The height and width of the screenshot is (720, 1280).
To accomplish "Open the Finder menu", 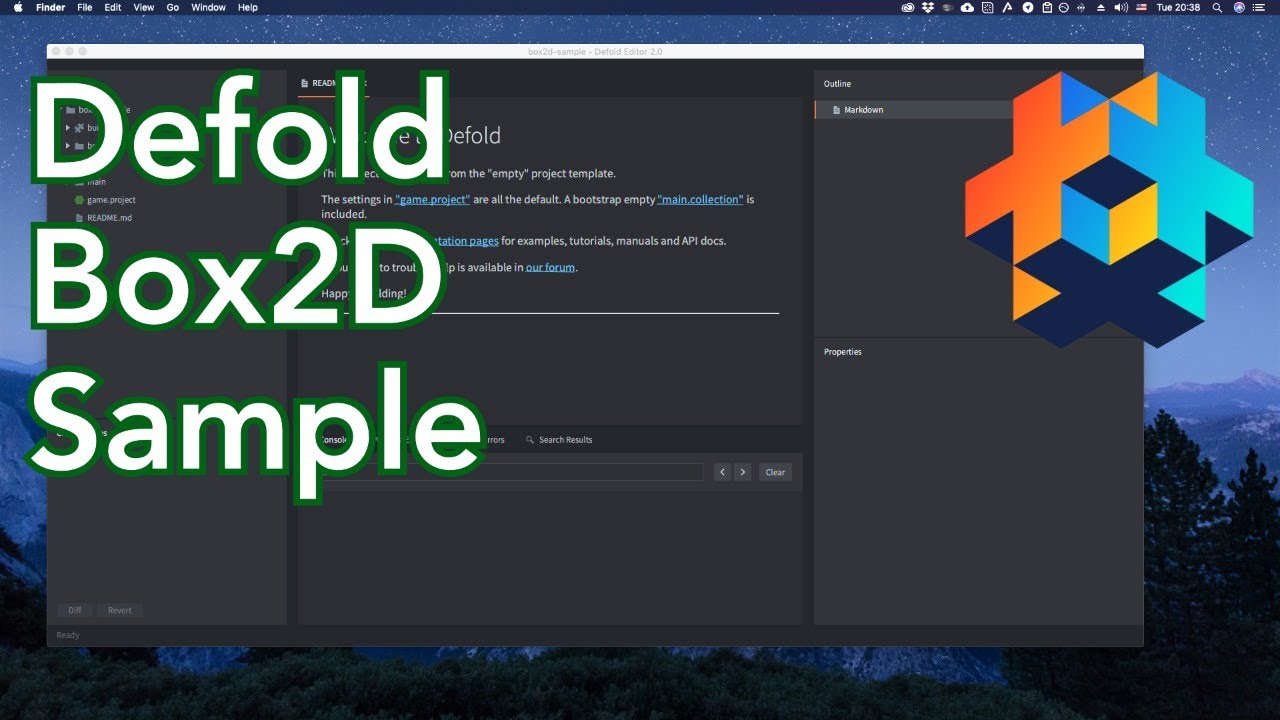I will [x=50, y=7].
